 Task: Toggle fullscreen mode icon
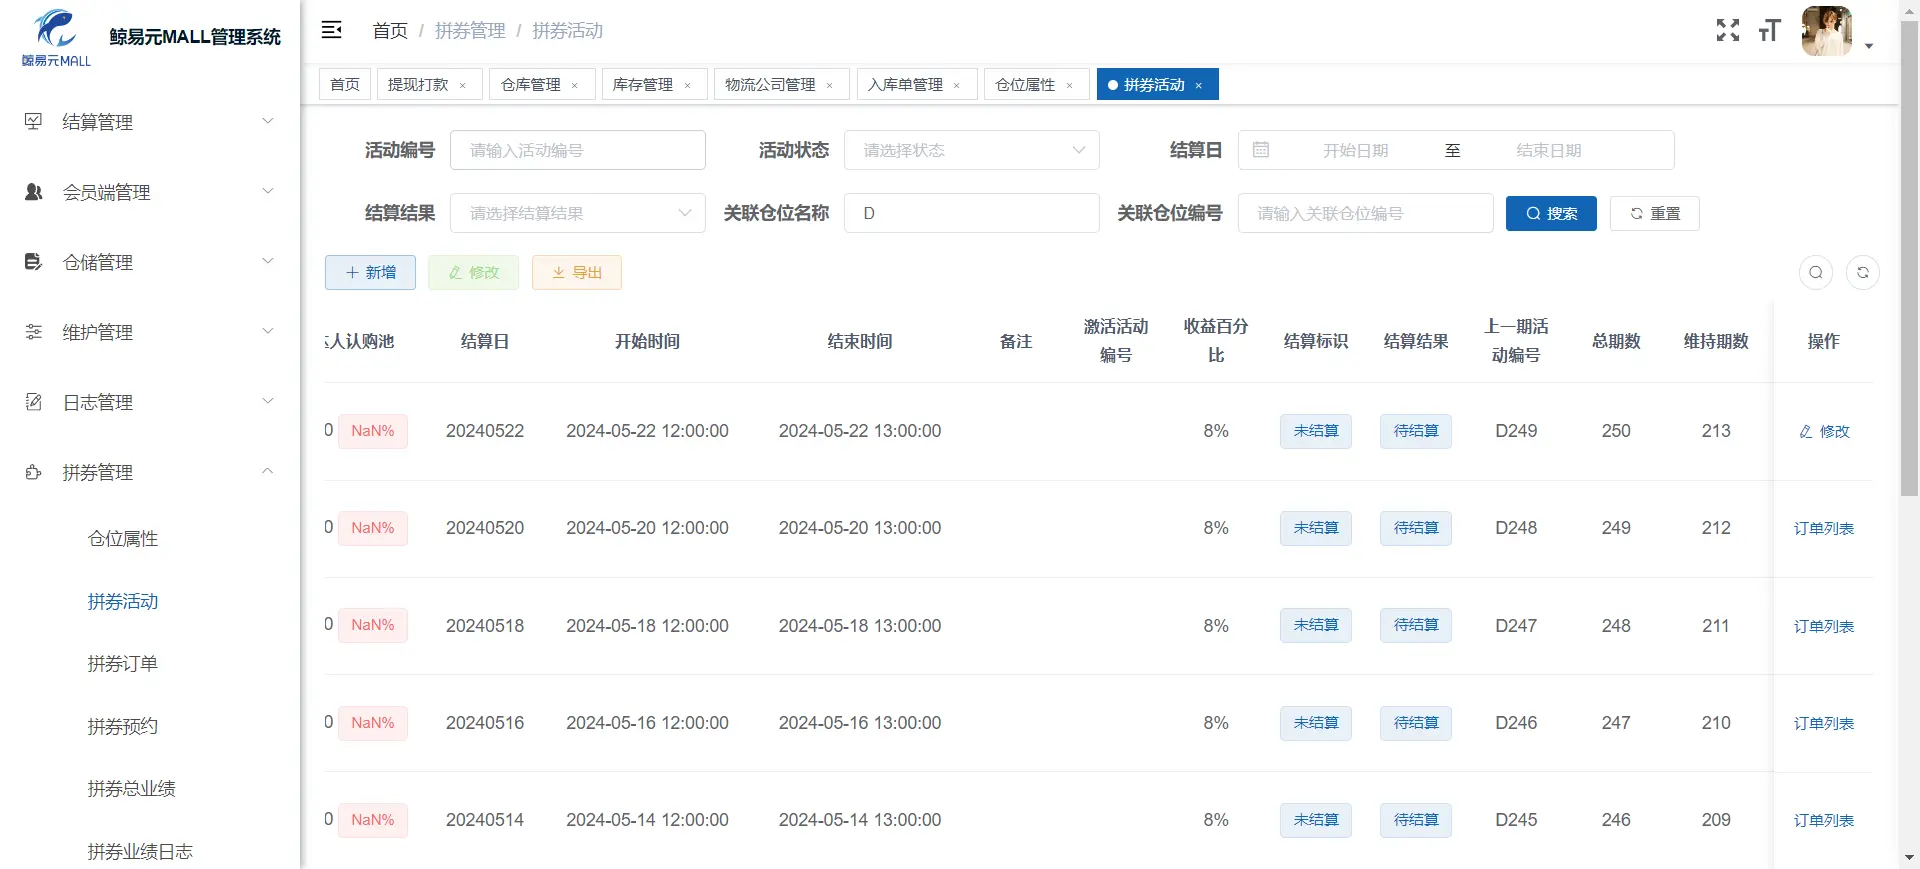(1728, 31)
